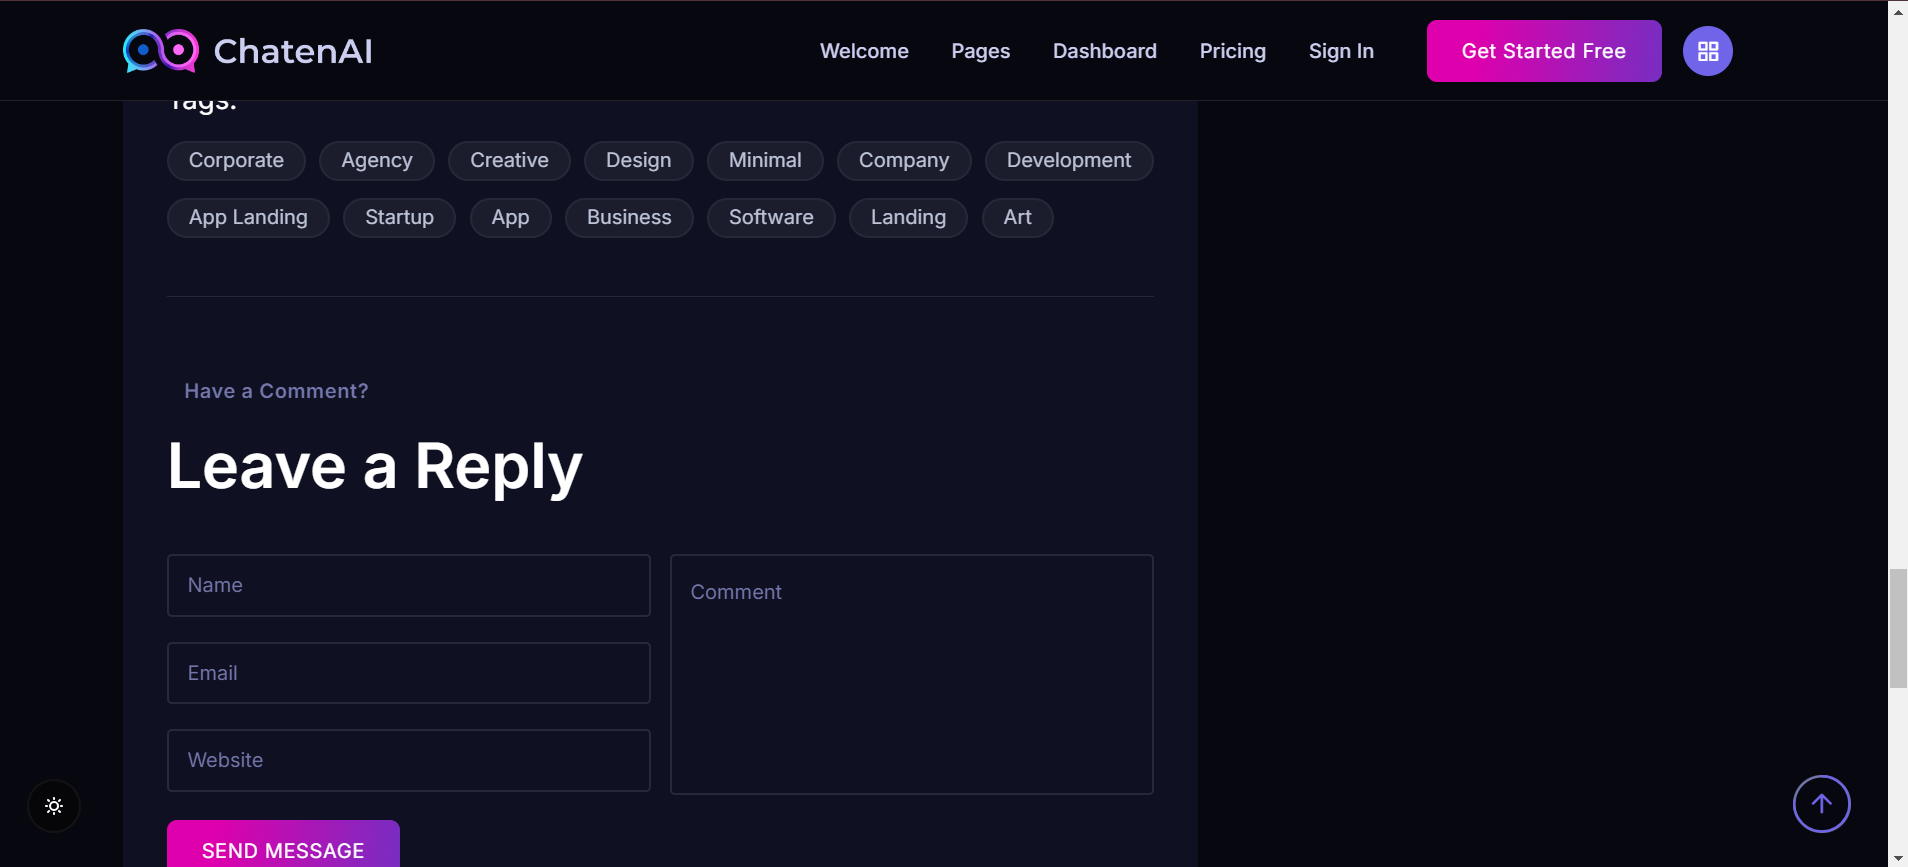1908x867 pixels.
Task: Choose the App Landing tag
Action: [248, 218]
